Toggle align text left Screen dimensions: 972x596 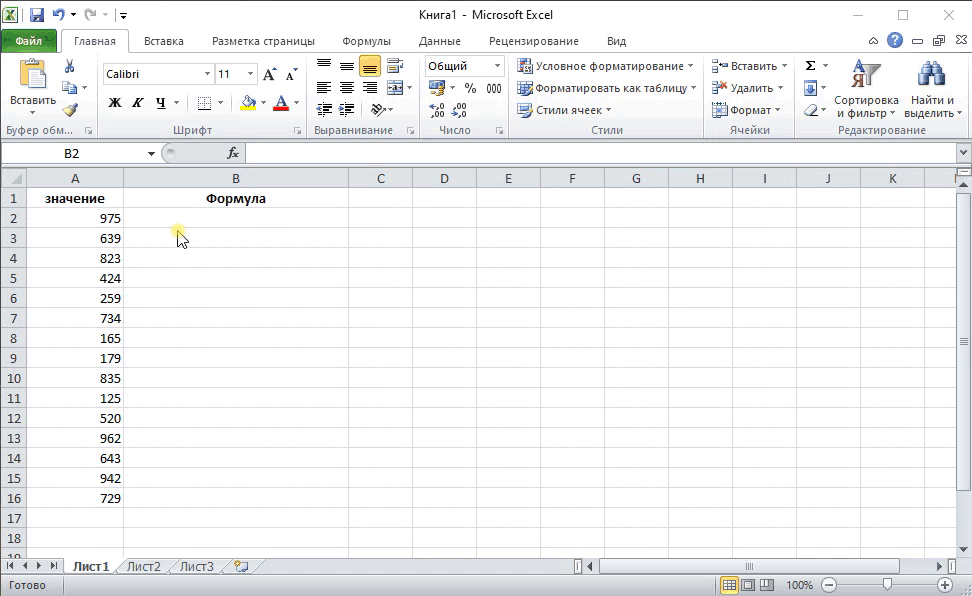(324, 87)
